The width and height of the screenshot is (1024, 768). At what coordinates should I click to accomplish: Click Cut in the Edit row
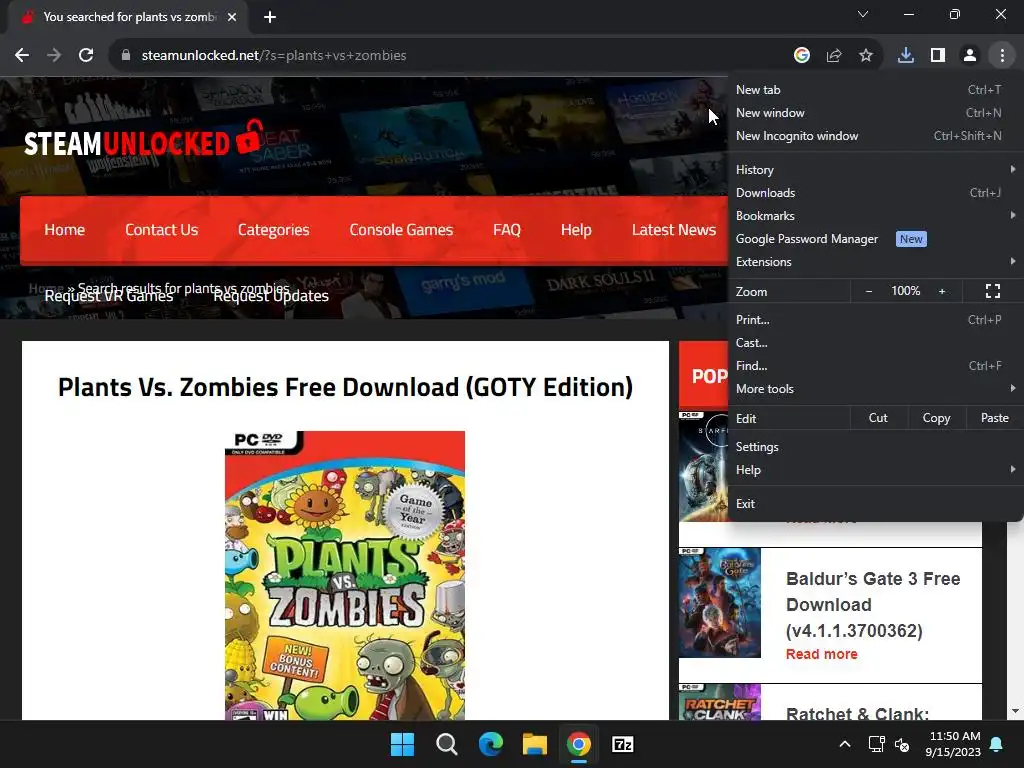pos(878,418)
